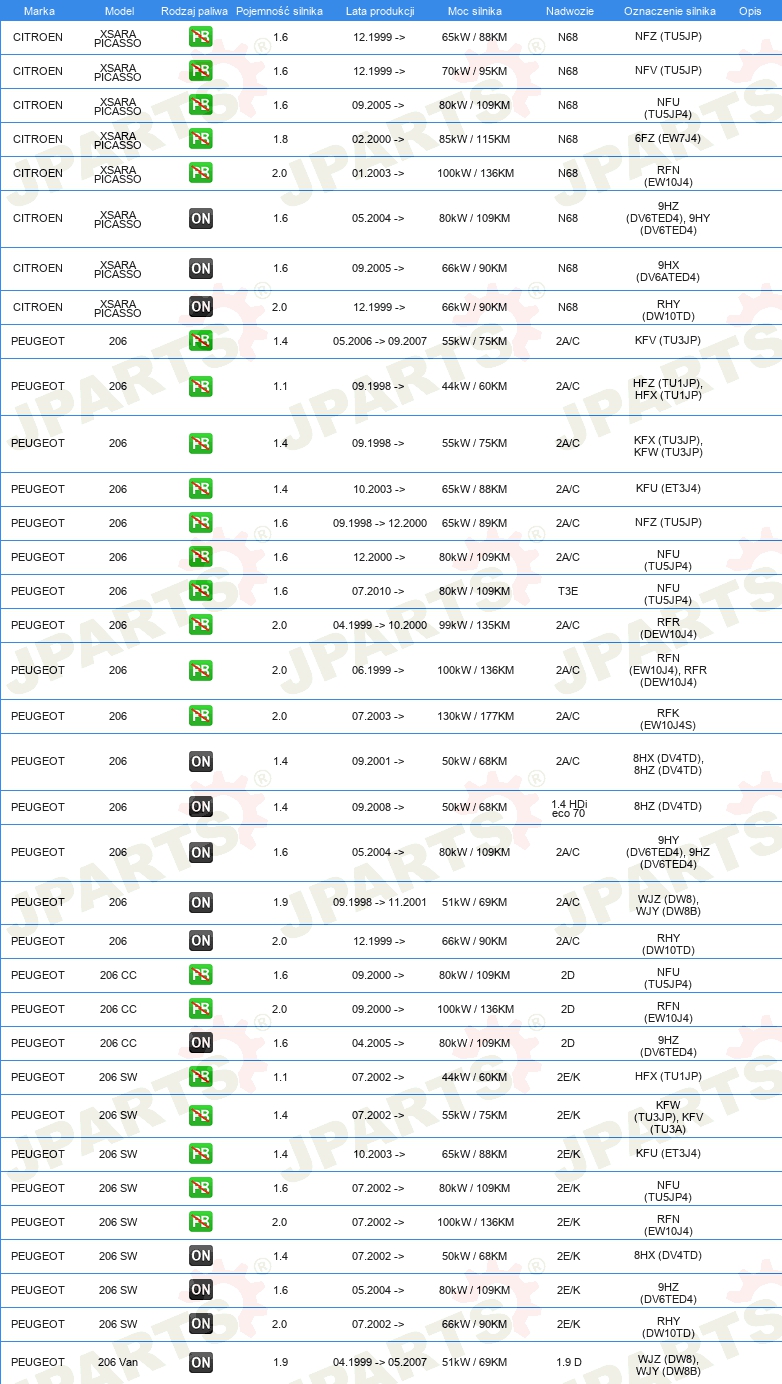The height and width of the screenshot is (1384, 782).
Task: Click the PB petrol icon in the Peugeot 206 KFX, KFW row
Action: tap(201, 443)
